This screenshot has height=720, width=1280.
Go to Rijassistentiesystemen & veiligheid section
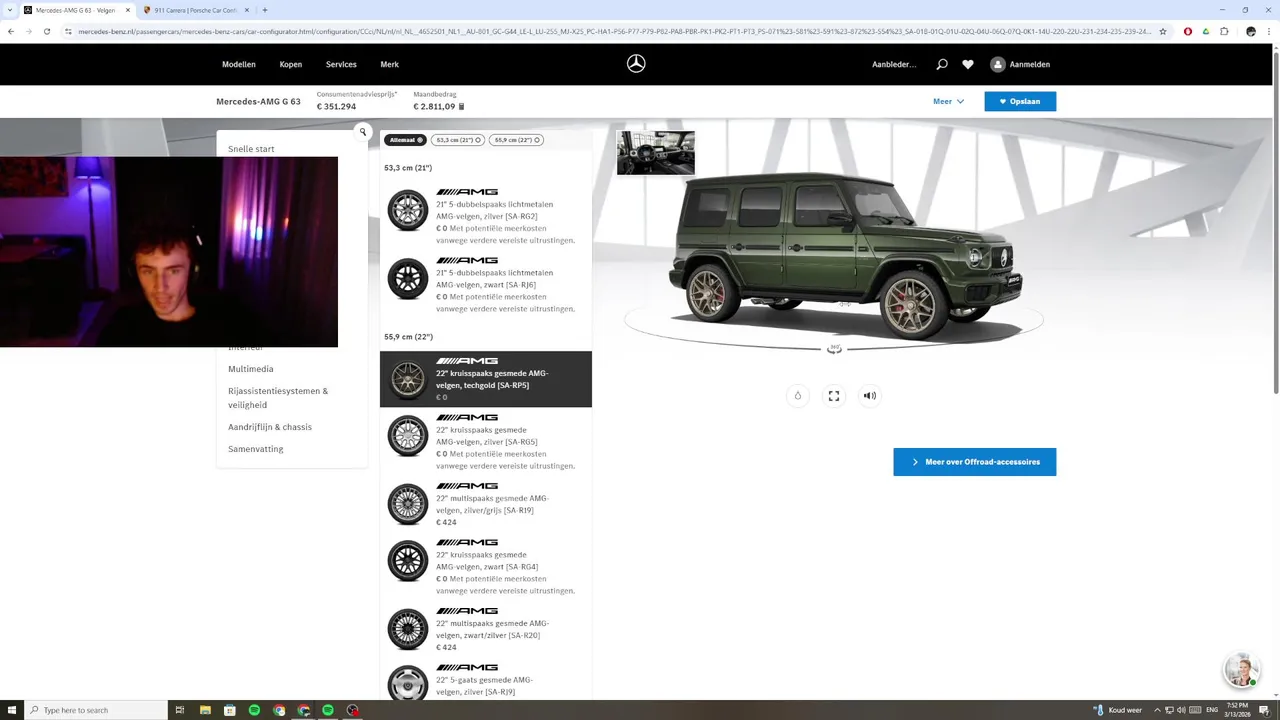[x=278, y=398]
